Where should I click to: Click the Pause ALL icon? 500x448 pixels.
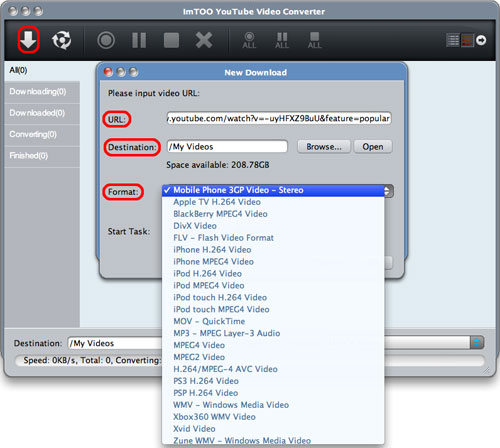282,40
